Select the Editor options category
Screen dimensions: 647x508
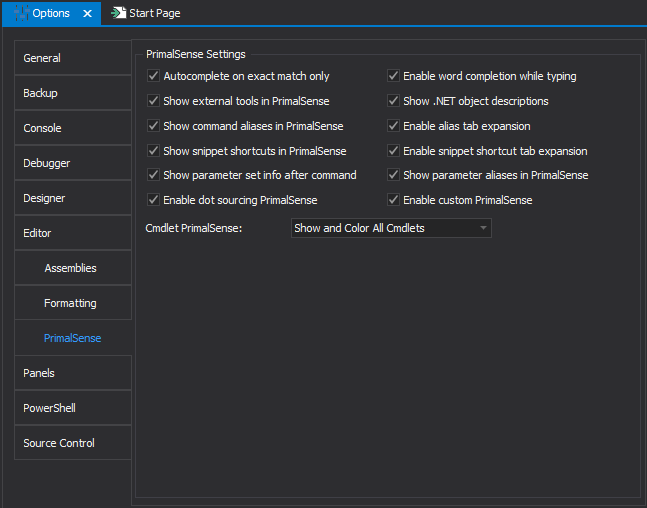(73, 233)
